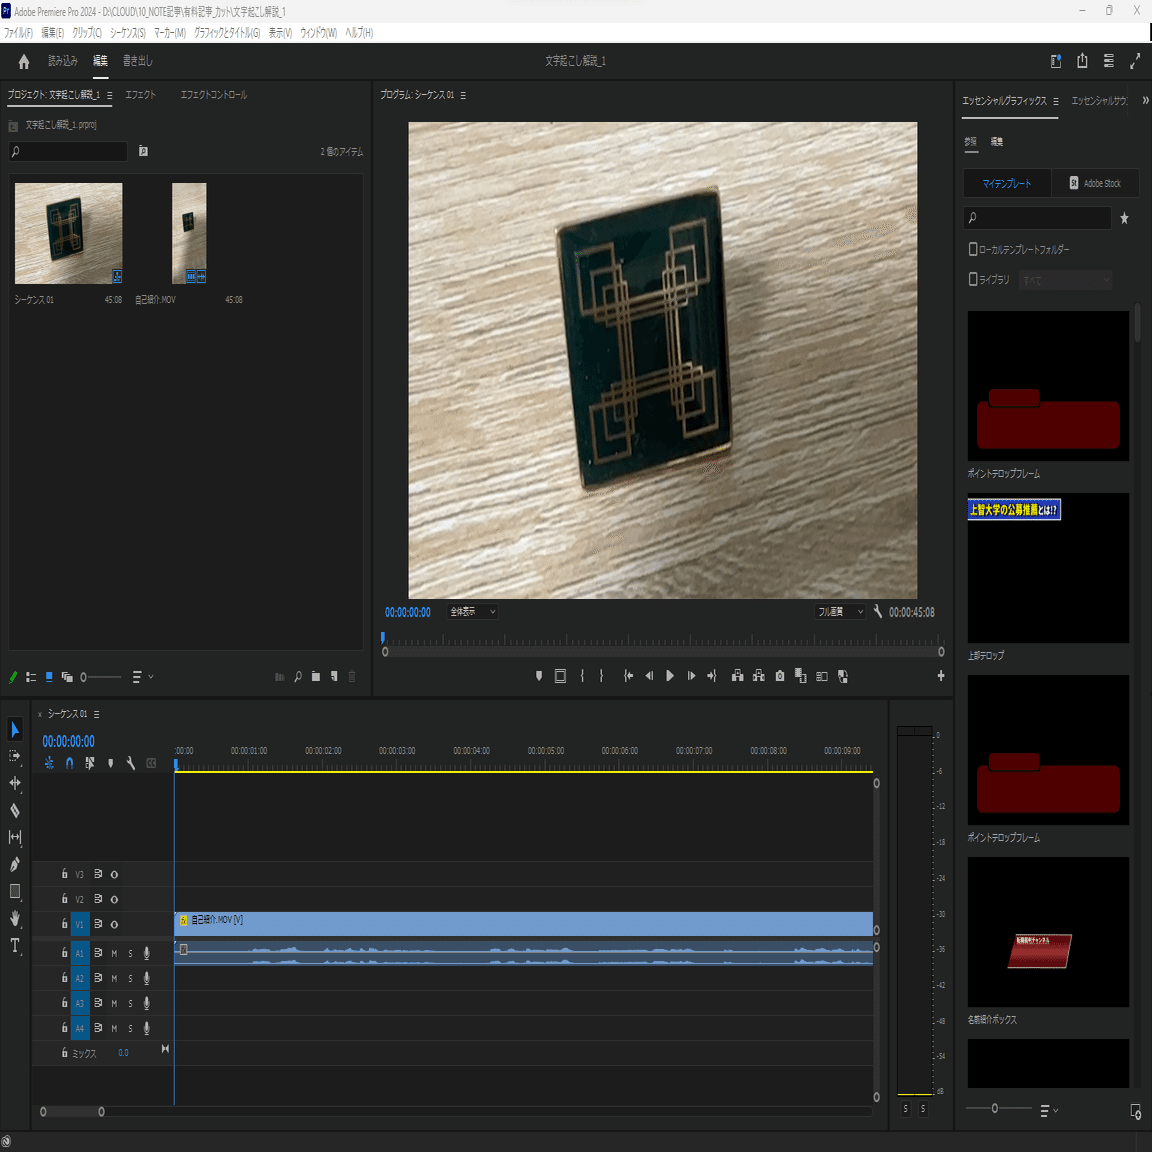Click the New Bin icon in the project panel
Image resolution: width=1152 pixels, height=1152 pixels.
[316, 677]
